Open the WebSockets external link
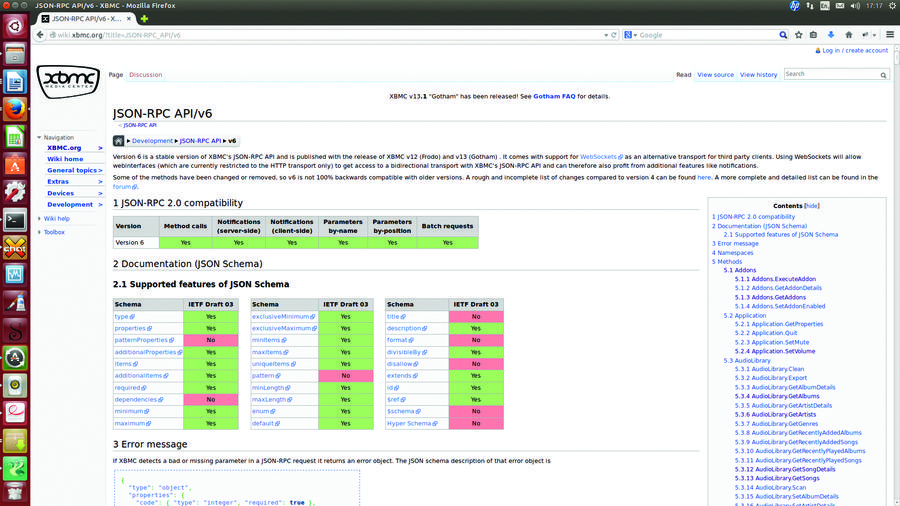900x506 pixels. [x=598, y=157]
